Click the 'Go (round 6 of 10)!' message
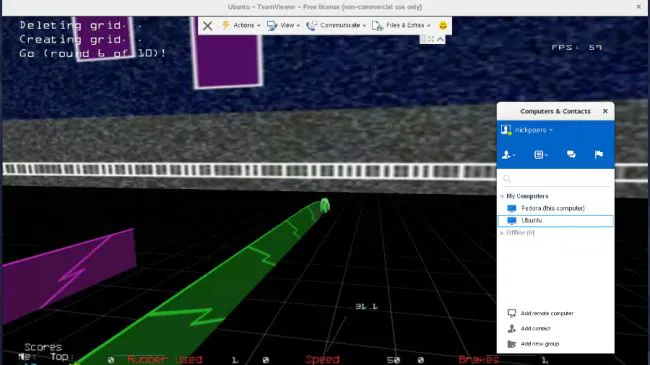 pyautogui.click(x=92, y=54)
